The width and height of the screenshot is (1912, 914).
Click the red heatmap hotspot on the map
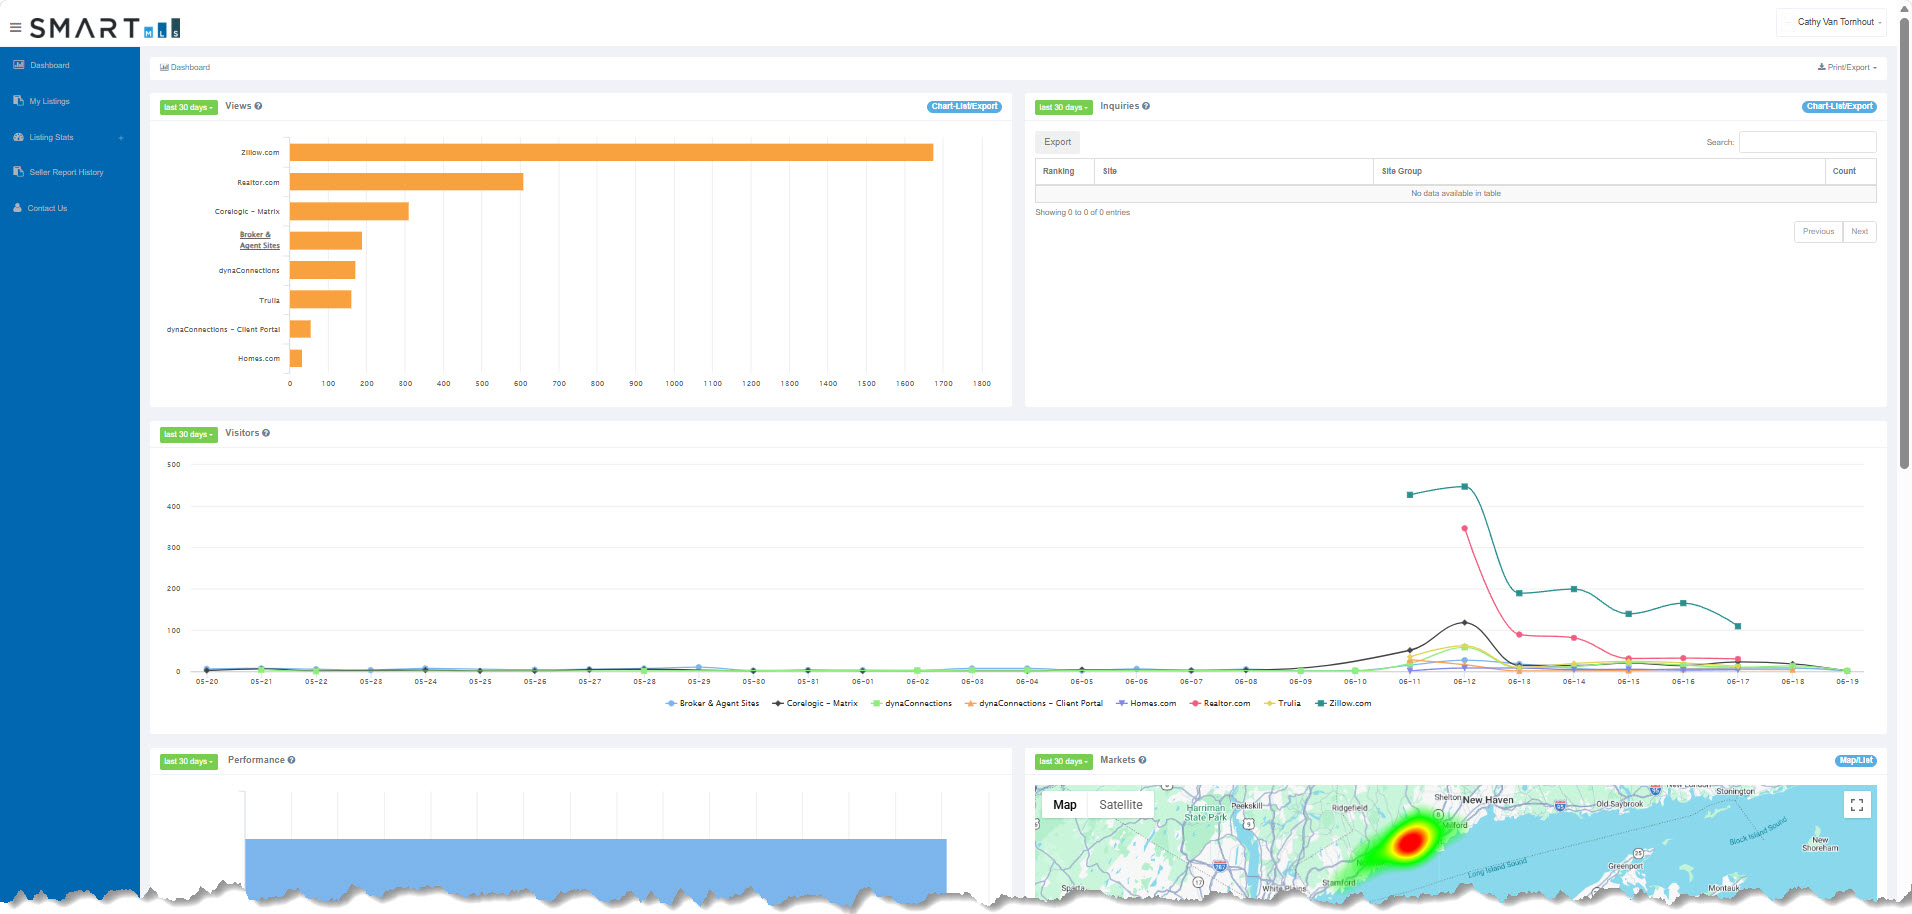(1410, 841)
